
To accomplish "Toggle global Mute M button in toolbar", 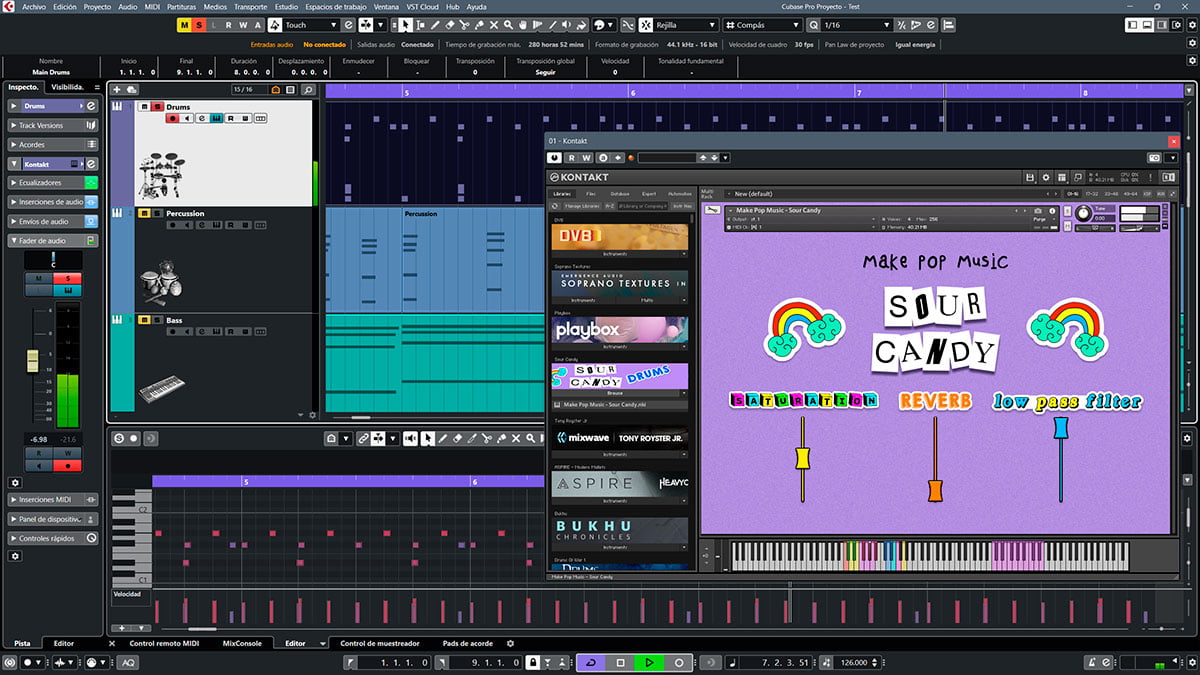I will pyautogui.click(x=185, y=25).
